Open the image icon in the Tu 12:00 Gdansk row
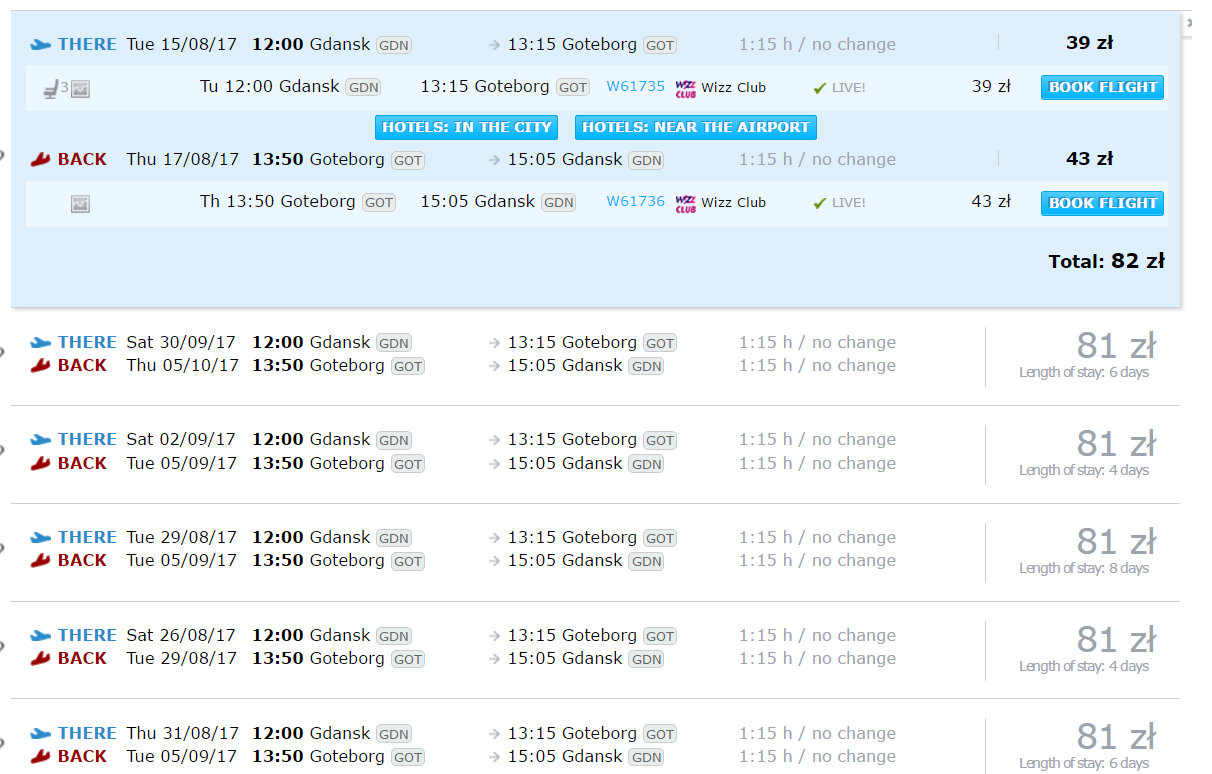Screen dimensions: 1212x774 (x=81, y=88)
